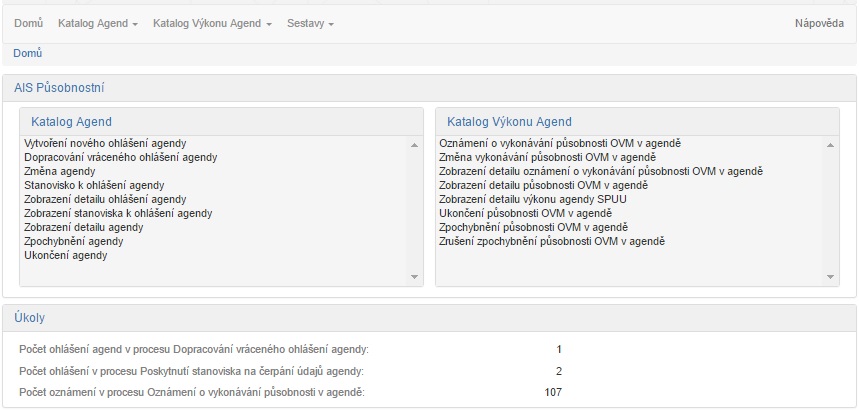859x411 pixels.
Task: Click count 107 for Oznámení o vykonávání
Action: (553, 392)
